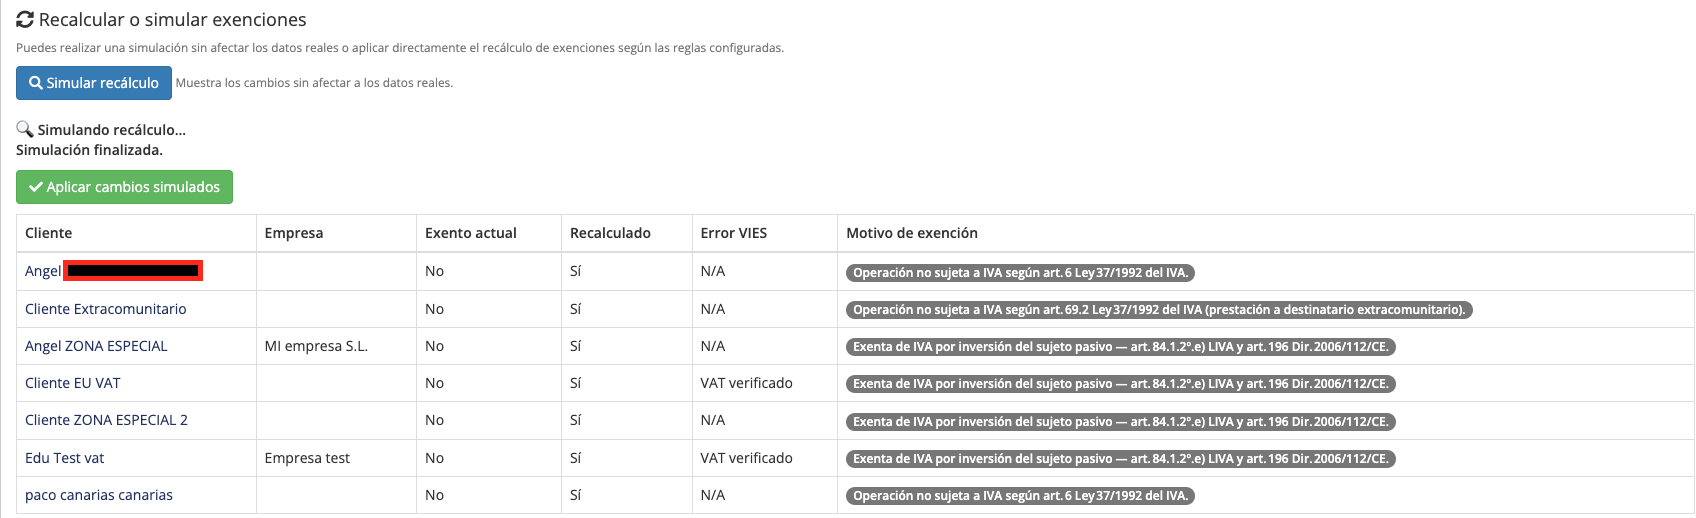Viewport: 1696px width, 518px height.
Task: Click magnifying glass emoji next to Simulando recálculo
Action: click(25, 130)
